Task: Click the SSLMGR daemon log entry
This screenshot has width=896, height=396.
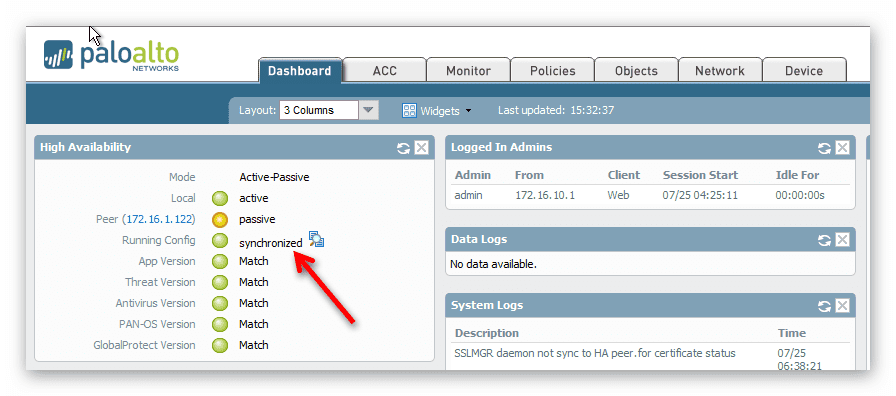Action: [x=595, y=353]
